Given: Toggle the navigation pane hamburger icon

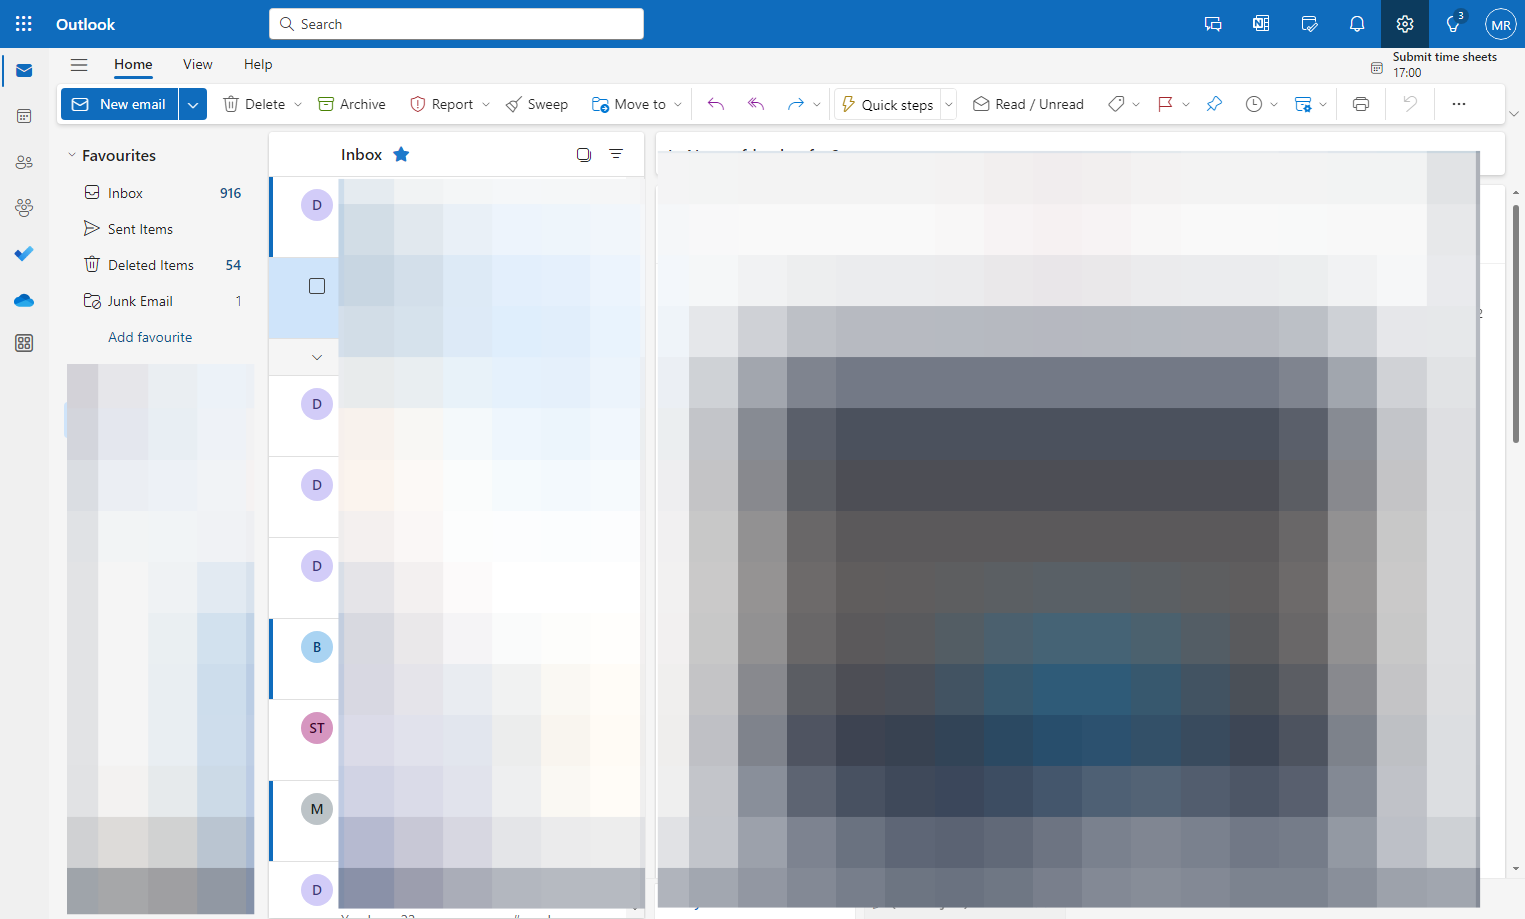Looking at the screenshot, I should (x=79, y=65).
